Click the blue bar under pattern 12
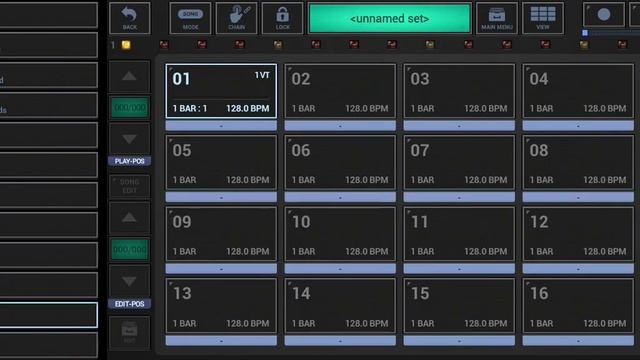 click(578, 269)
